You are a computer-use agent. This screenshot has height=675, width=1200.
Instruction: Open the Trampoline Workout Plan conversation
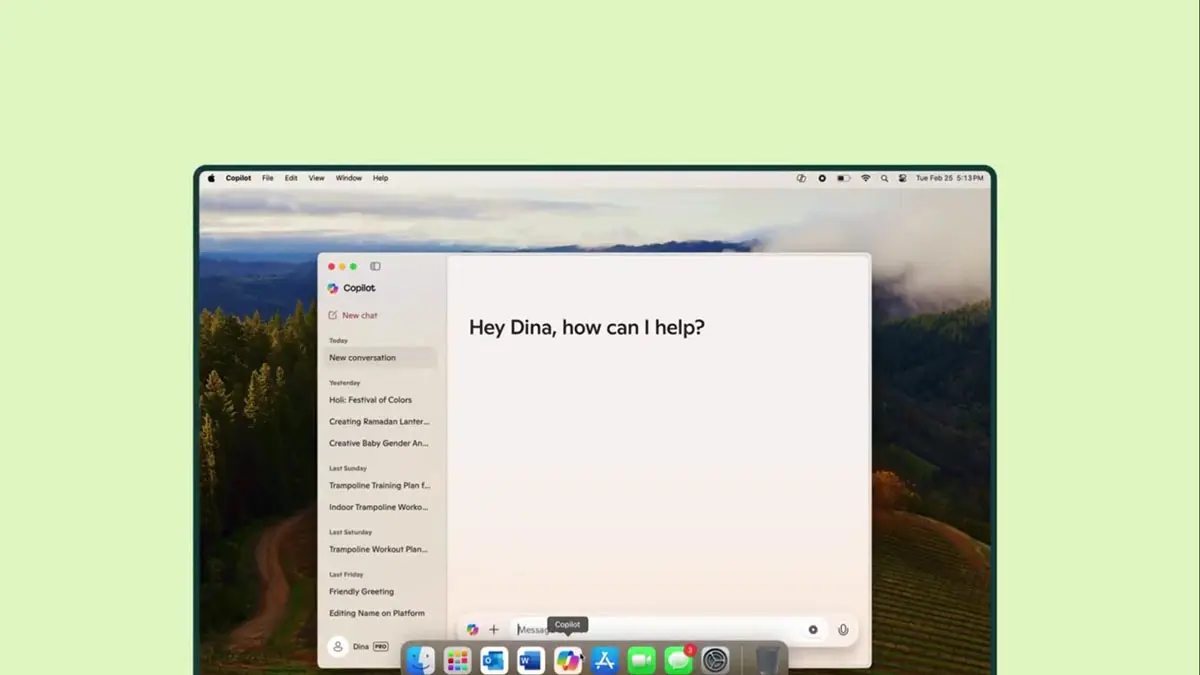pos(378,549)
